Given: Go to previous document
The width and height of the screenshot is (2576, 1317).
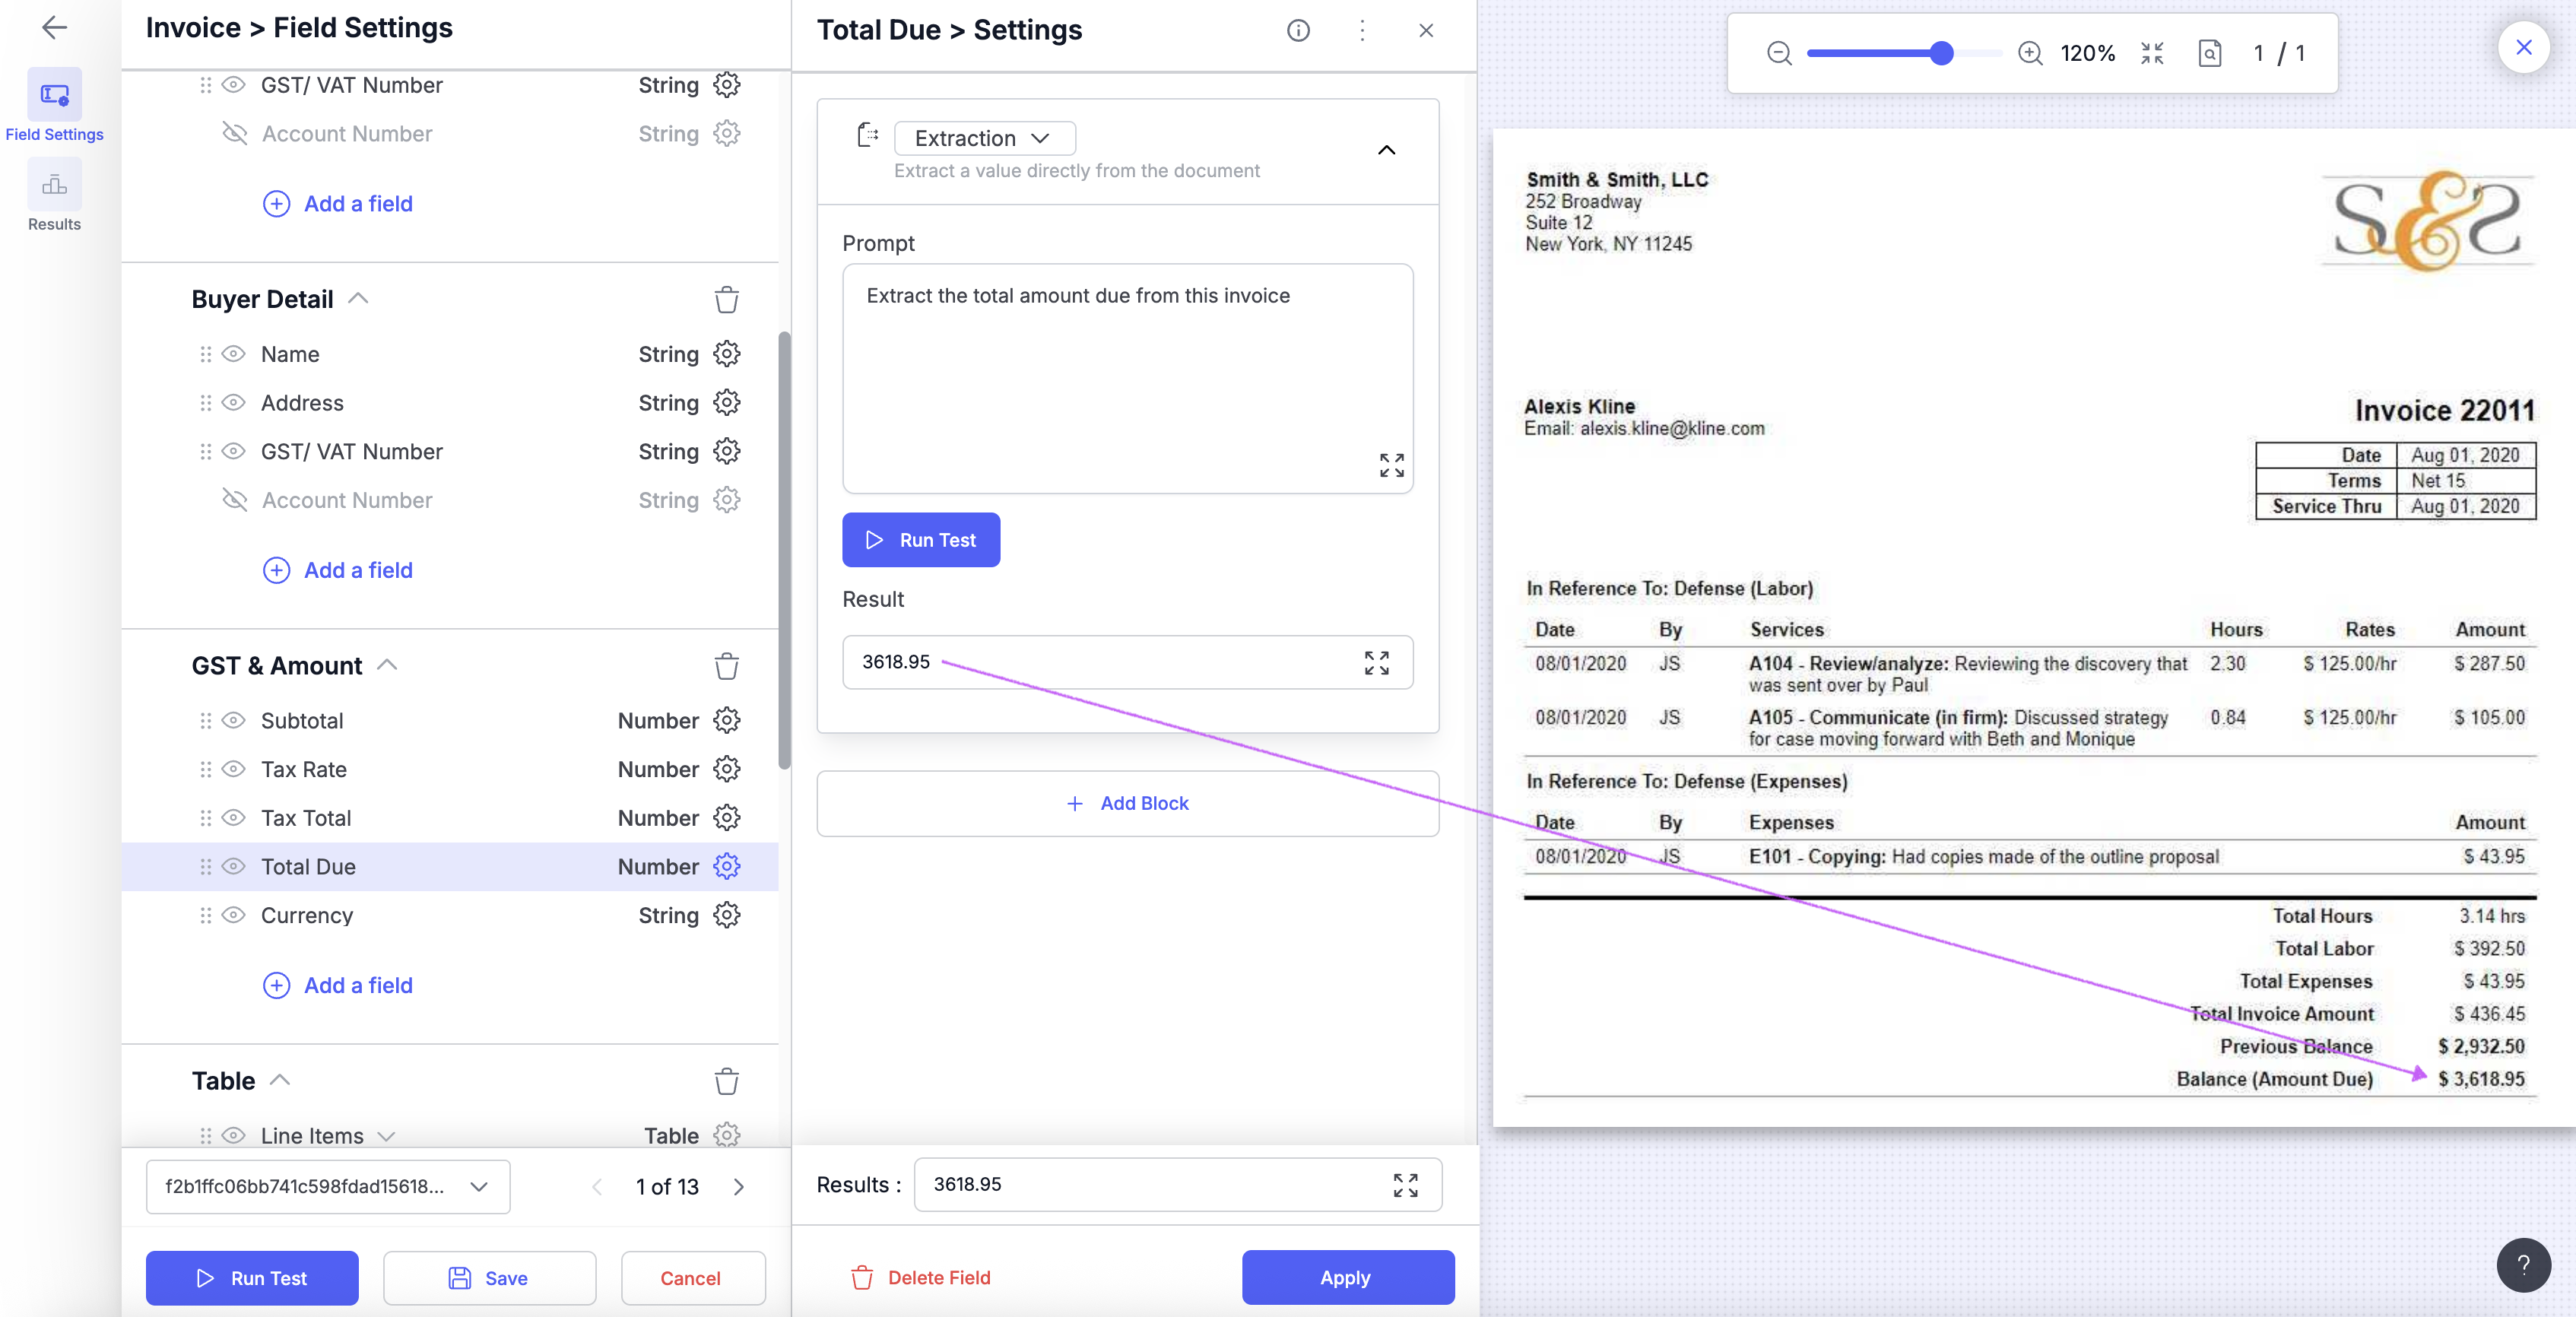Looking at the screenshot, I should click(597, 1187).
